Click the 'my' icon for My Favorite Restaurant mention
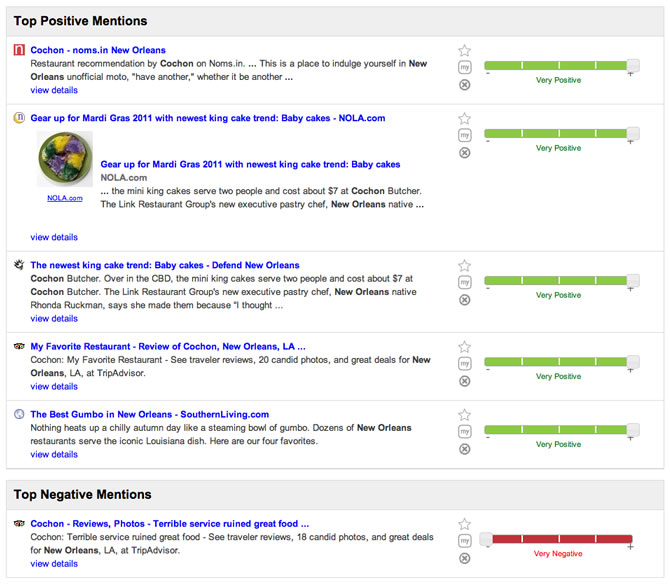Screen dimensions: 670x584 [464, 363]
